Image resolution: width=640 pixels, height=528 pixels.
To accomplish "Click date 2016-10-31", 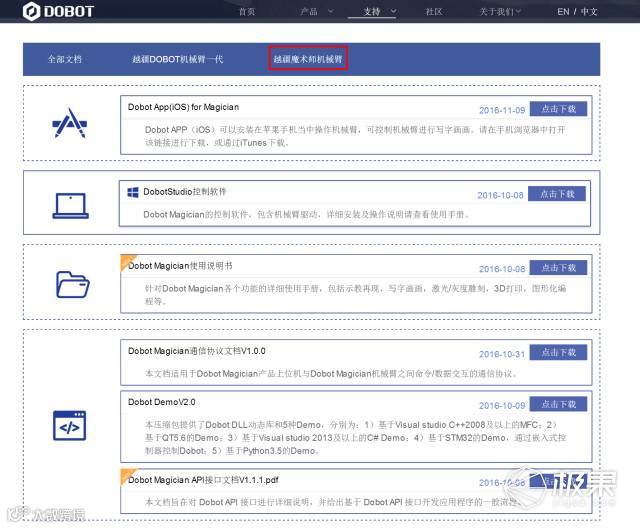I will (502, 354).
